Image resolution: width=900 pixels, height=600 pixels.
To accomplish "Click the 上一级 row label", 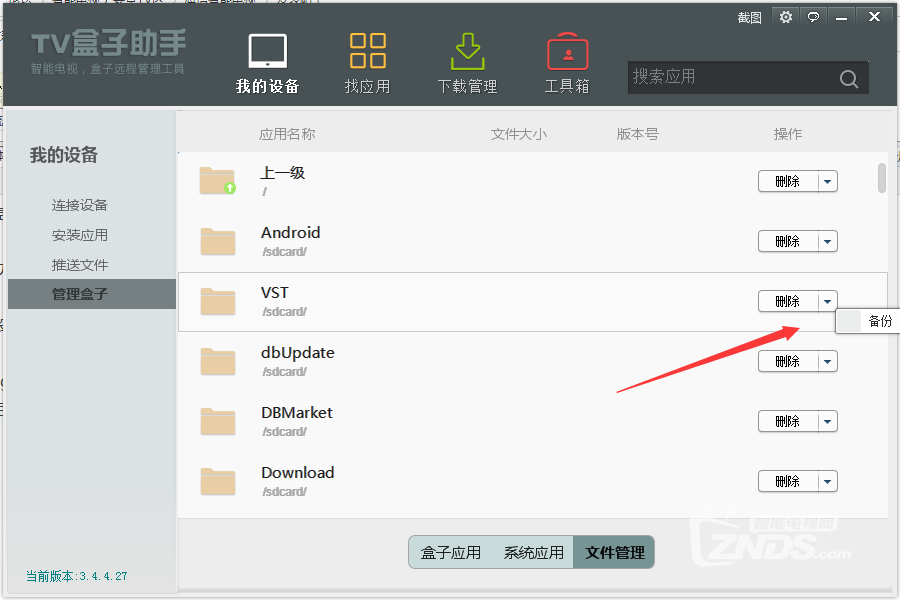I will tap(282, 173).
